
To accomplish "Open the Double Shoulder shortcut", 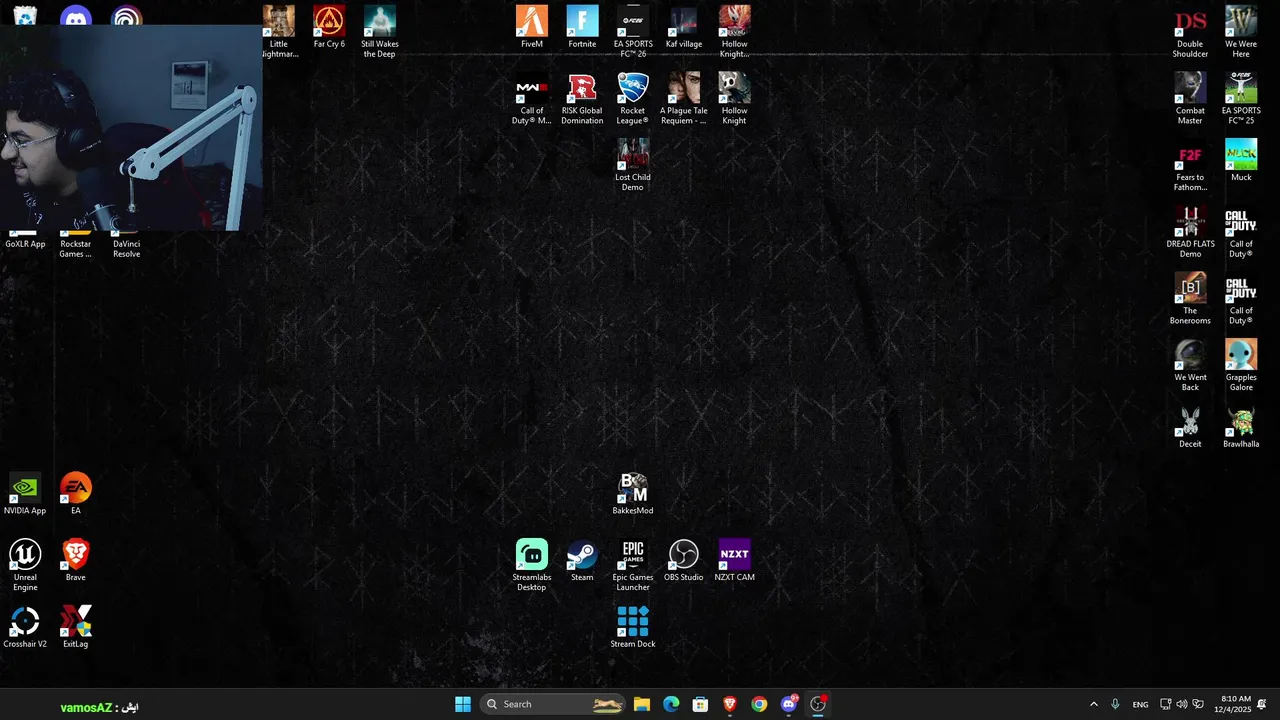I will (x=1190, y=32).
